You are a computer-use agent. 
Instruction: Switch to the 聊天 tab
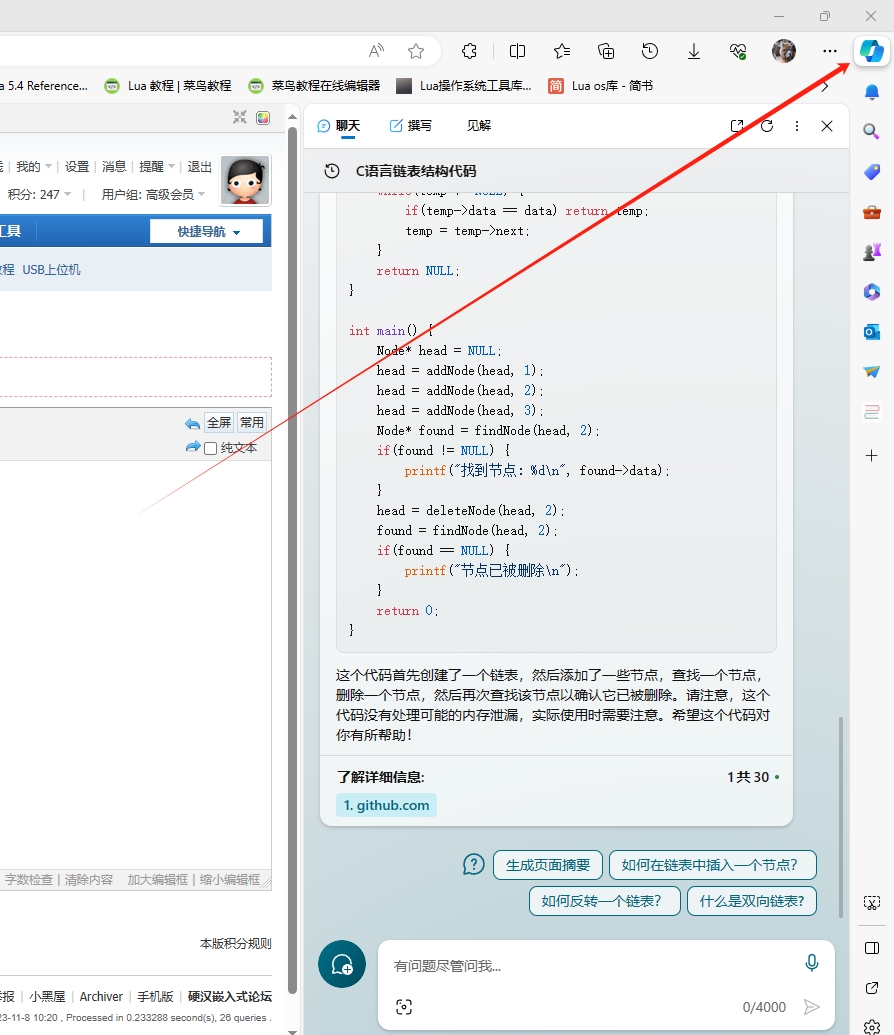point(339,125)
